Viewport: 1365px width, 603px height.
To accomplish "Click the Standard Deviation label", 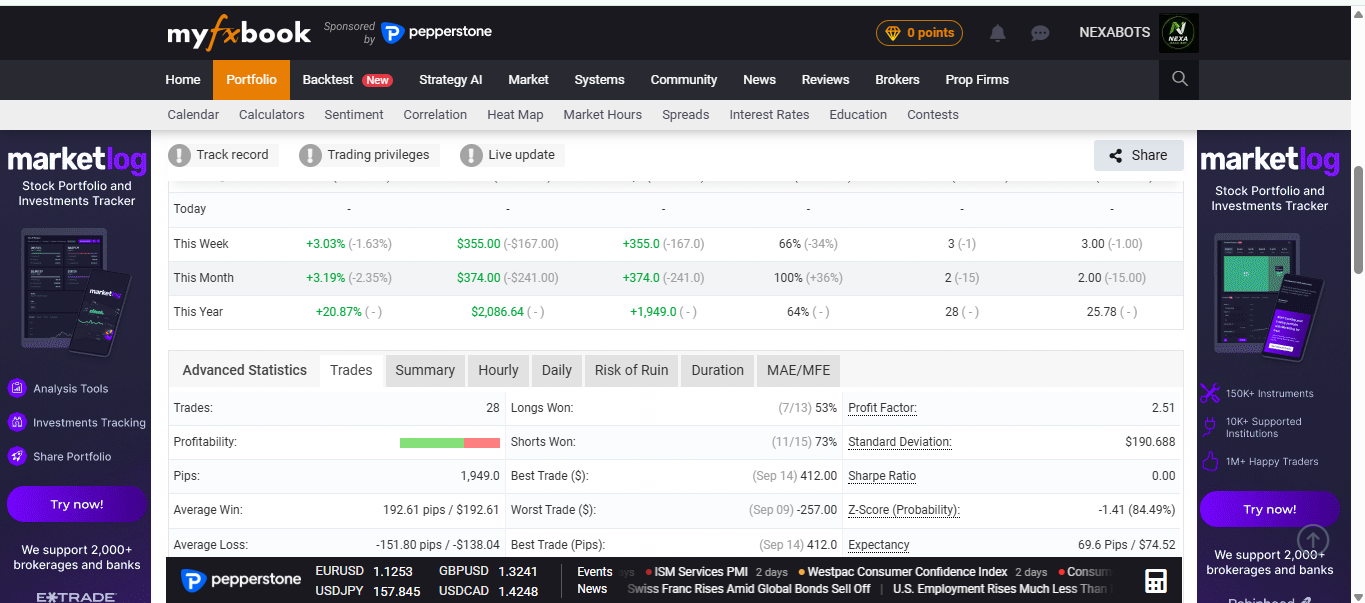I will click(900, 442).
